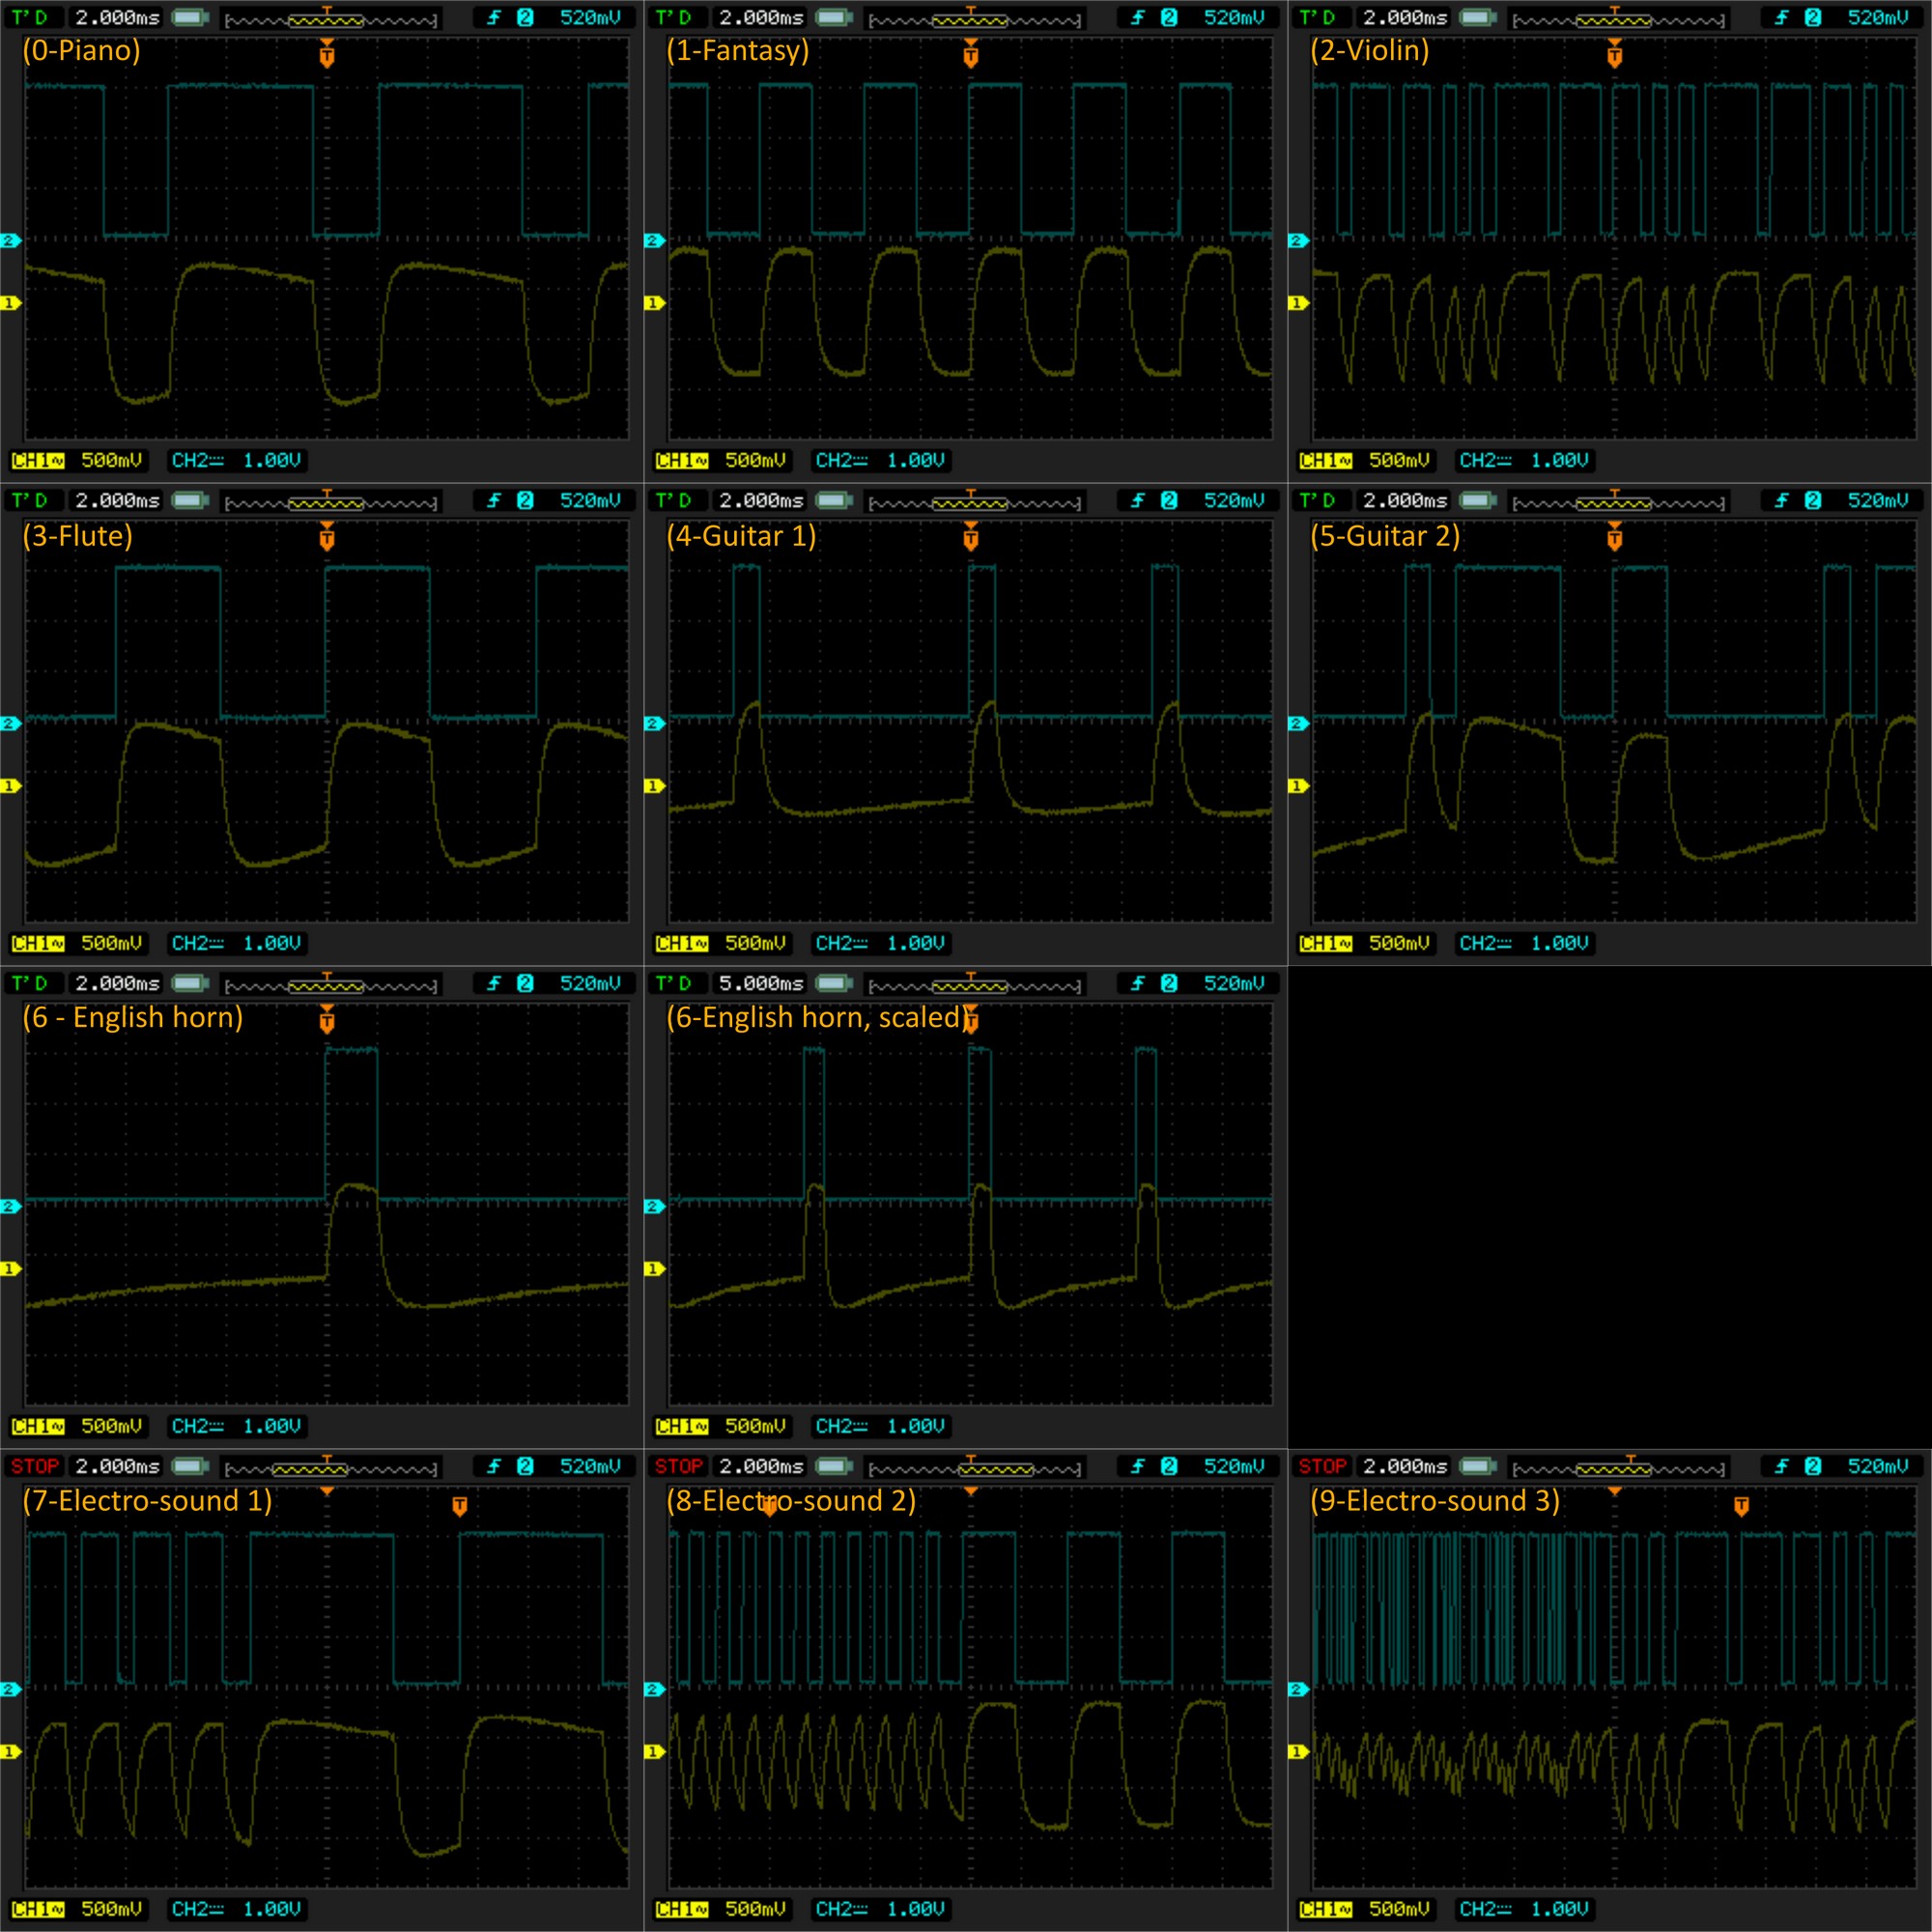Click the cyan channel 2 trigger source badge above 4-Guitar 1
Screen dimensions: 1932x1932
tap(1168, 500)
